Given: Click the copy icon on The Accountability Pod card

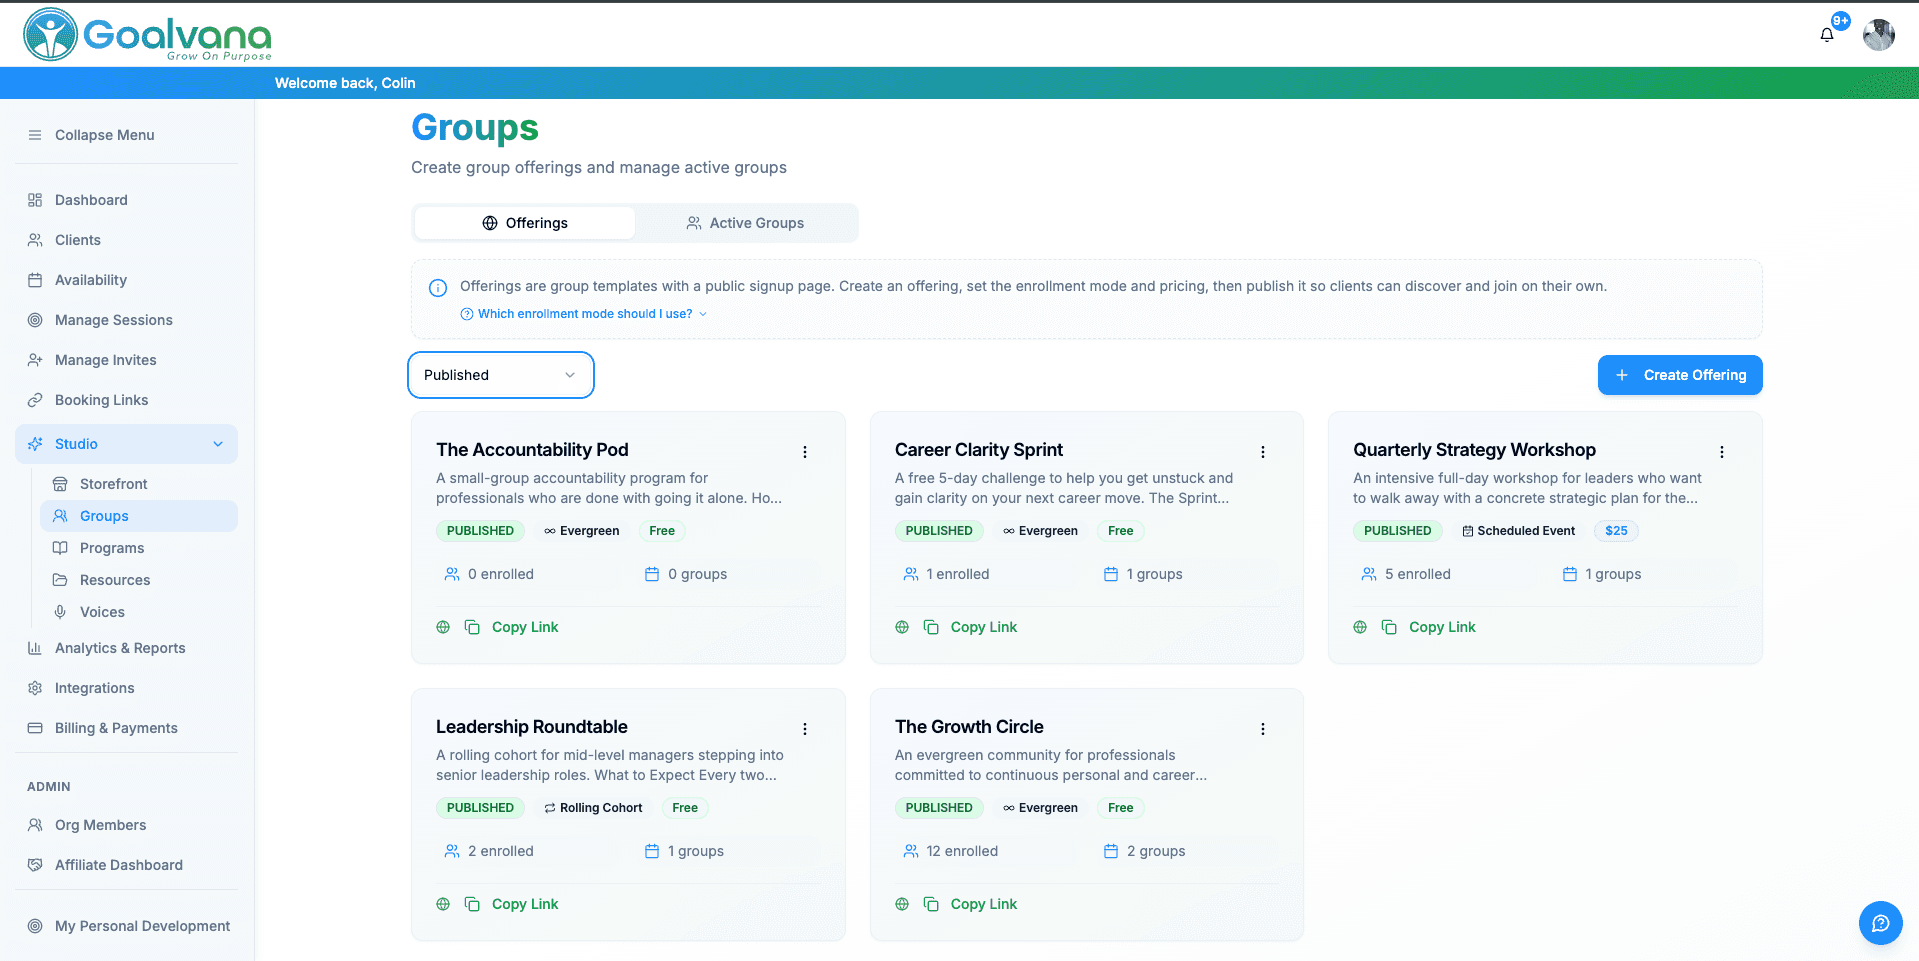Looking at the screenshot, I should click(471, 627).
